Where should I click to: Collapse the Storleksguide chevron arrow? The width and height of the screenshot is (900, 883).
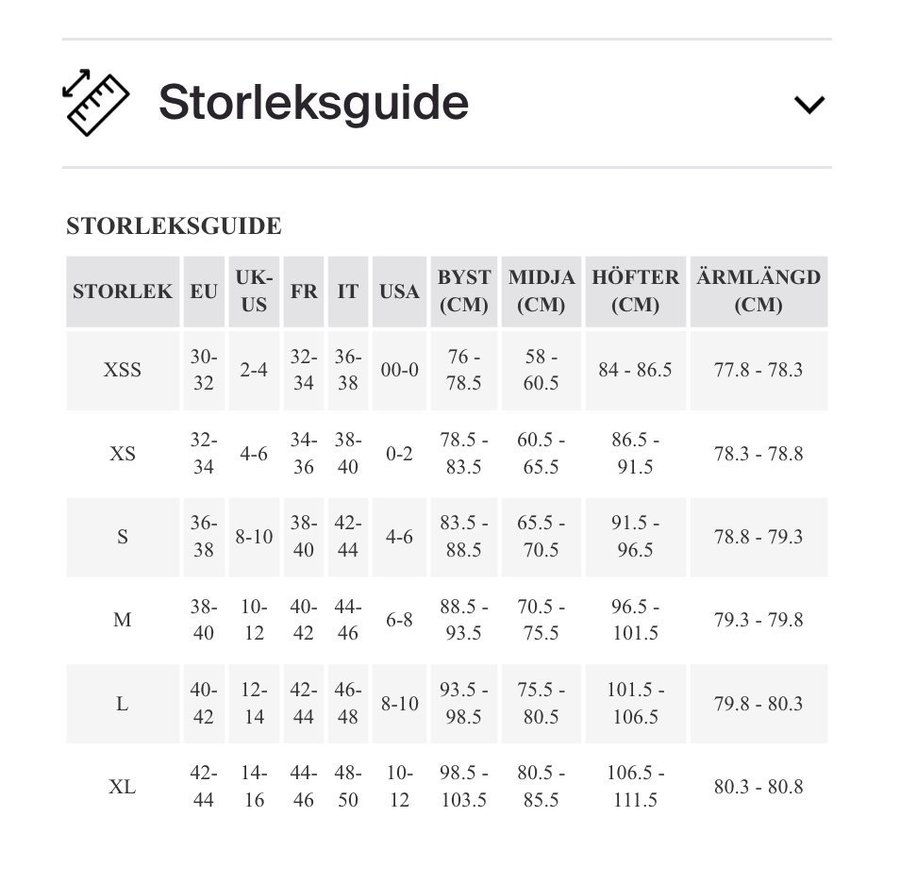[808, 104]
